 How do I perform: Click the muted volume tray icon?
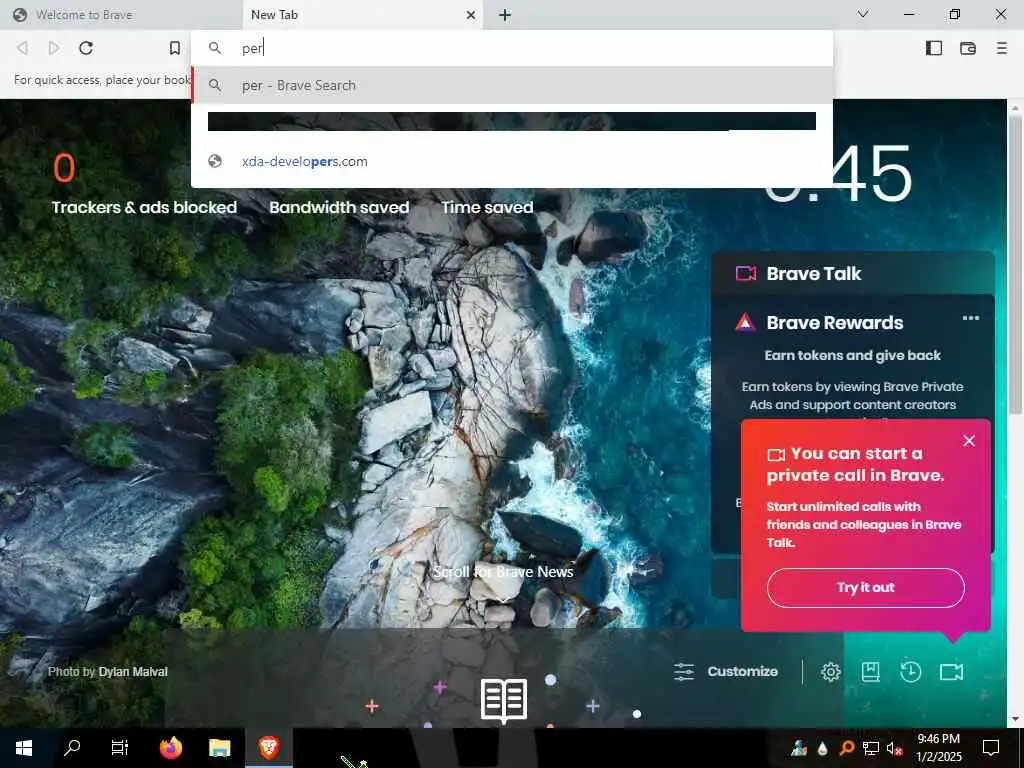pos(893,748)
